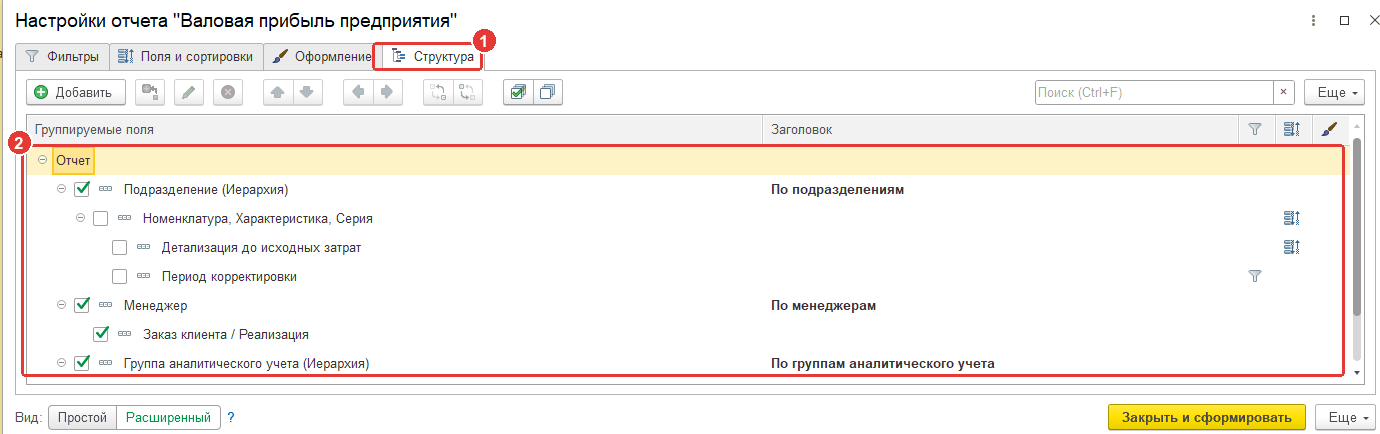This screenshot has height=434, width=1380.
Task: Click the vertical scrollbar of the list
Action: click(x=1356, y=227)
